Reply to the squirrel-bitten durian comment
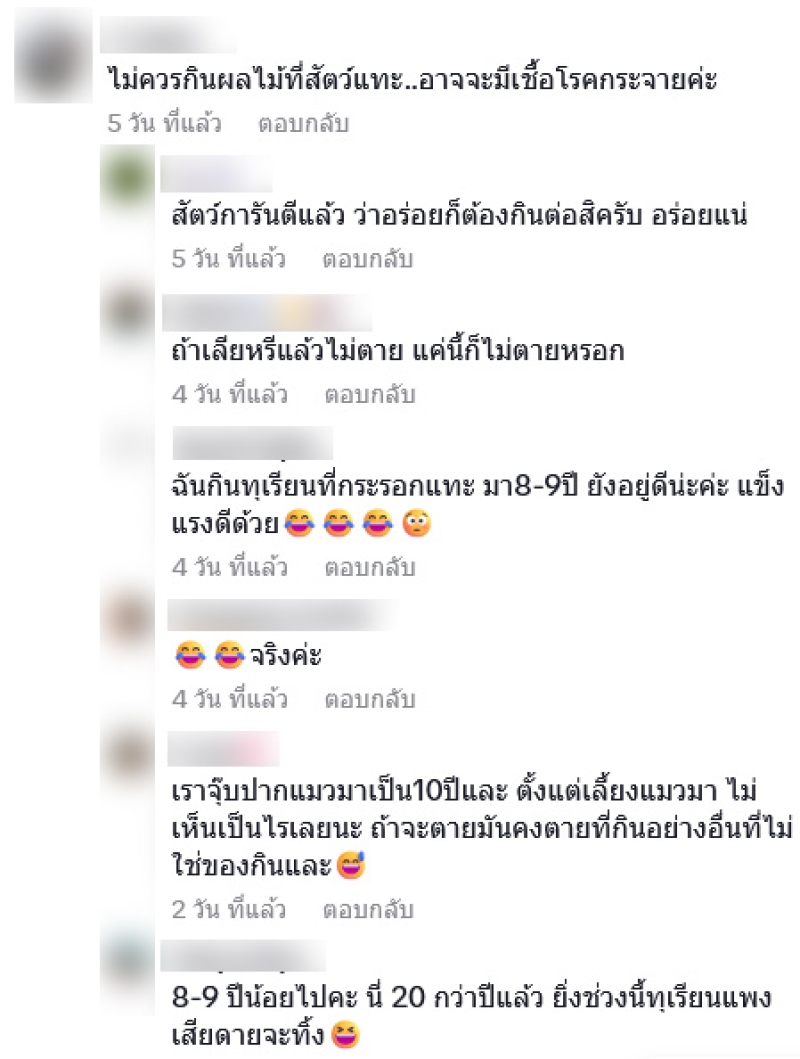The width and height of the screenshot is (800, 1059). click(370, 567)
